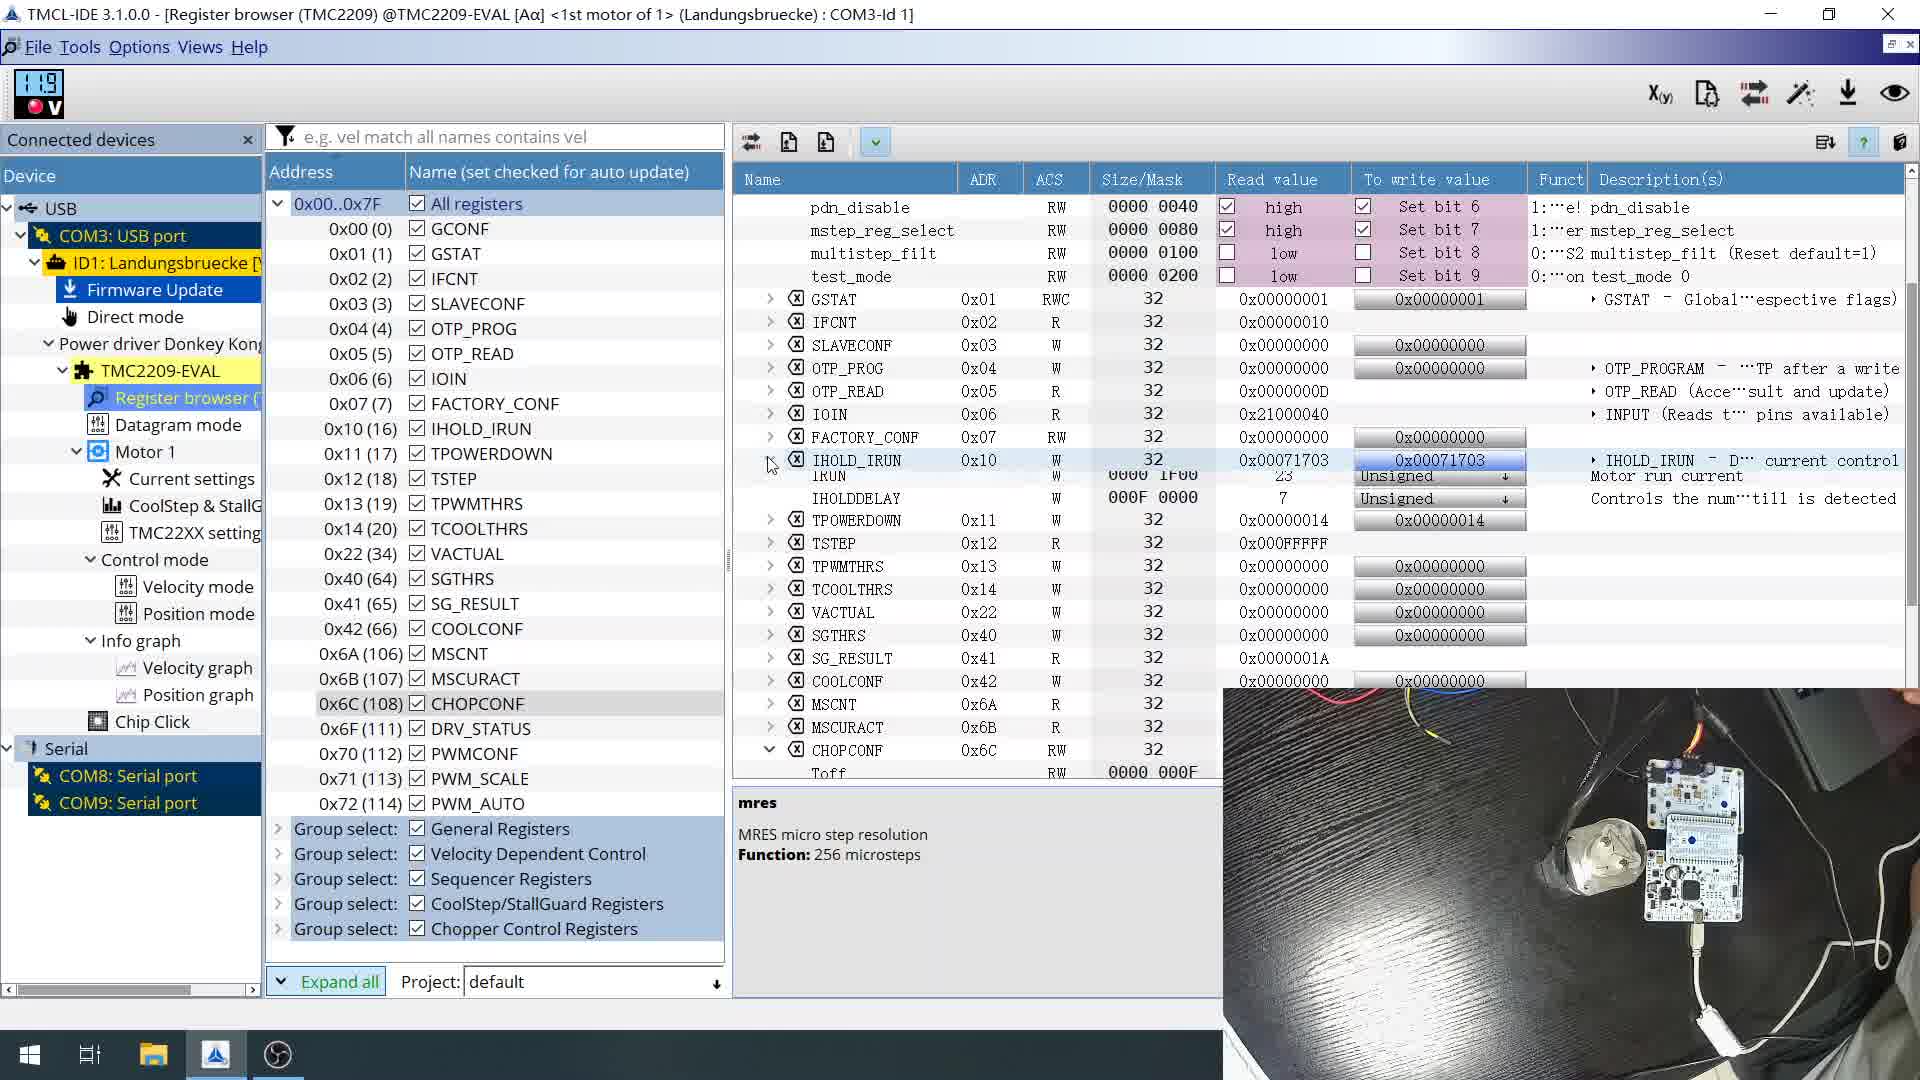Click the import-from-file icon in register toolbar

pyautogui.click(x=826, y=142)
